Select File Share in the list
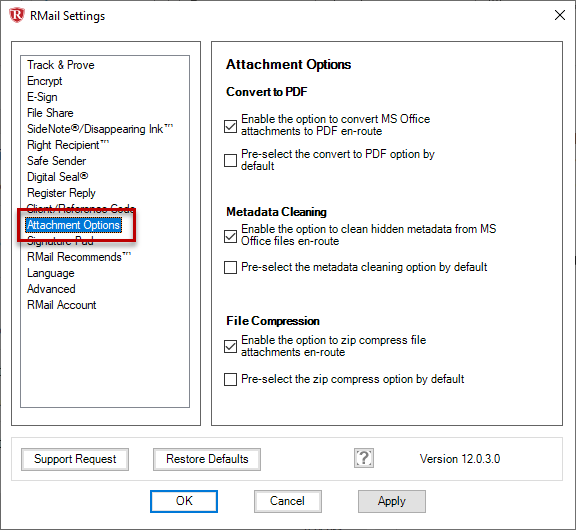576x530 pixels. [x=50, y=113]
